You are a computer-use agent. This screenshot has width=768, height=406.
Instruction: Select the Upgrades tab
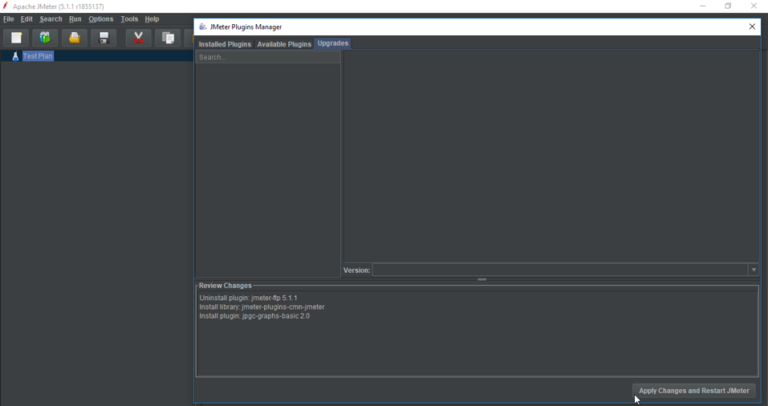[x=333, y=44]
